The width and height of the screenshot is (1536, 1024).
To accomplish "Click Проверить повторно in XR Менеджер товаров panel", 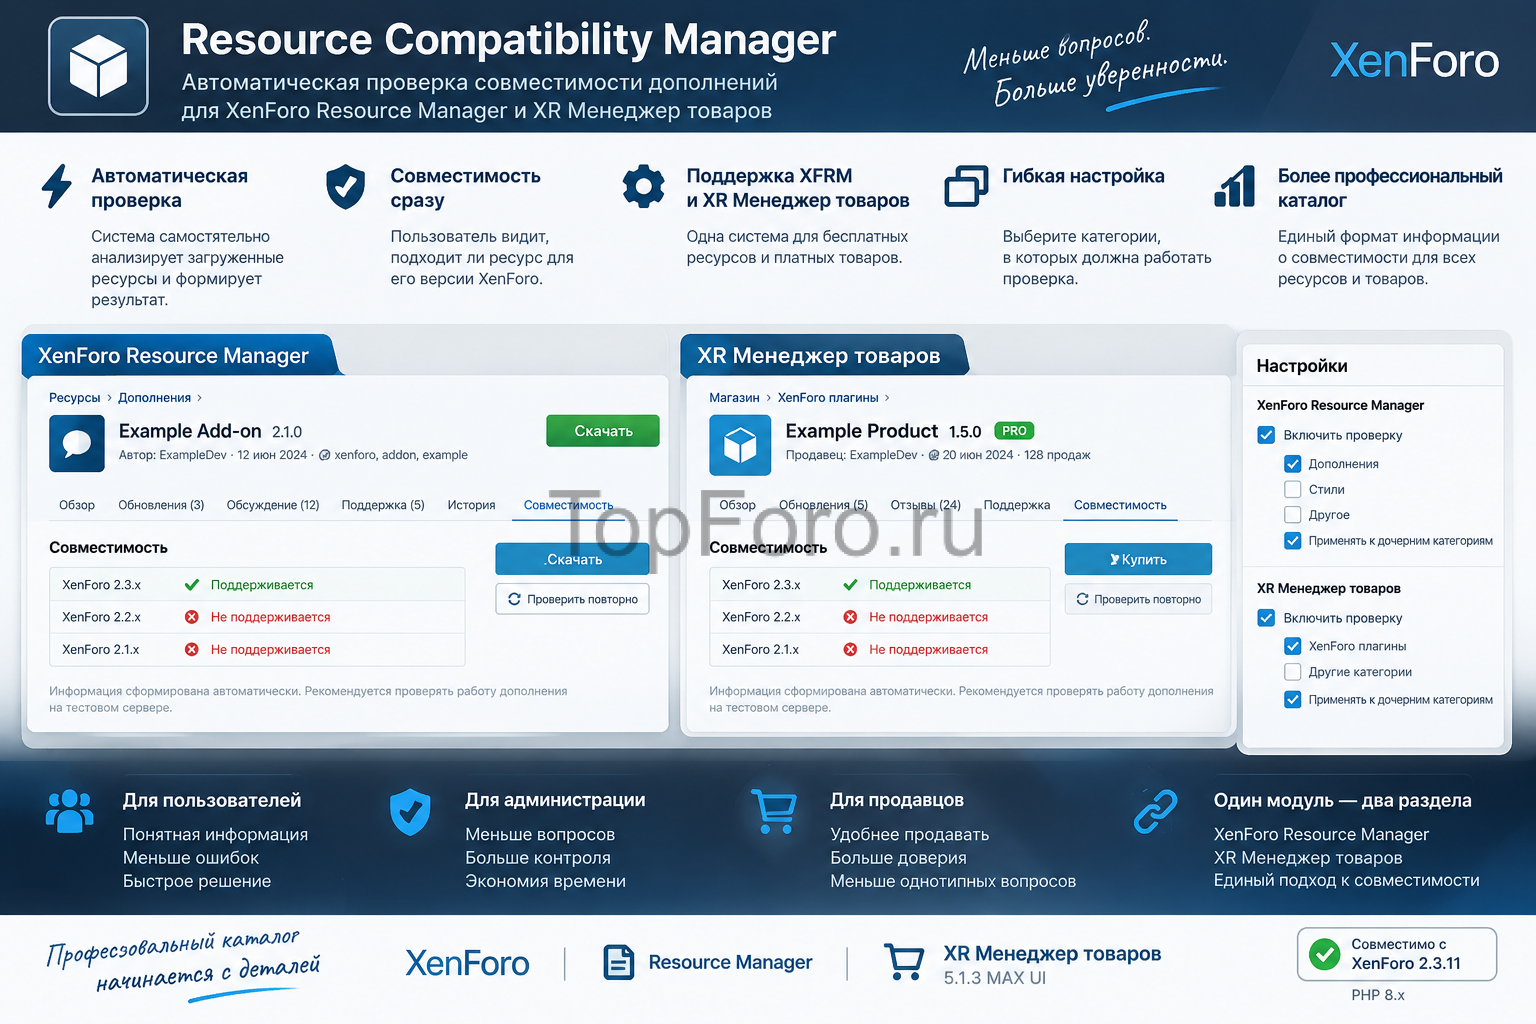I will [x=1138, y=599].
